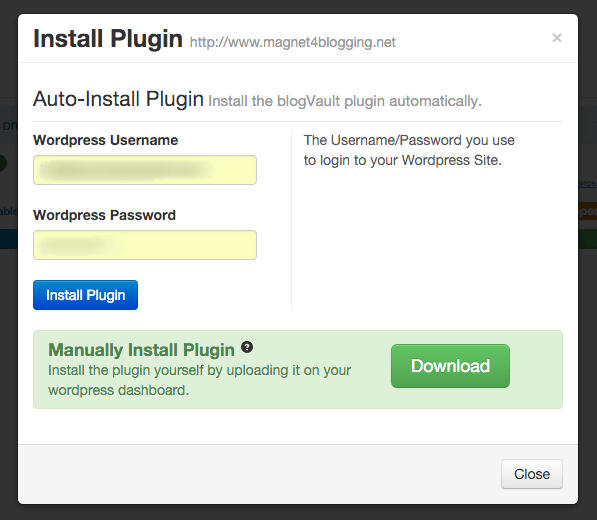Viewport: 597px width, 520px height.
Task: Click the uploading it on your dashboard description
Action: pyautogui.click(x=200, y=380)
